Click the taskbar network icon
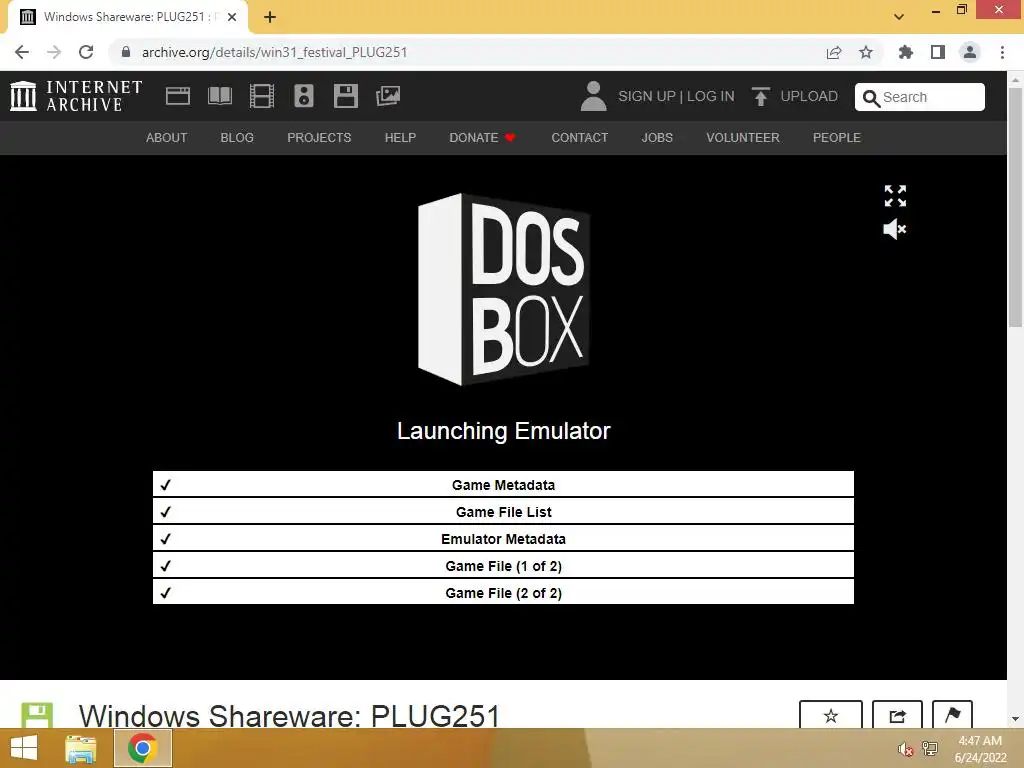The image size is (1024, 768). 929,749
